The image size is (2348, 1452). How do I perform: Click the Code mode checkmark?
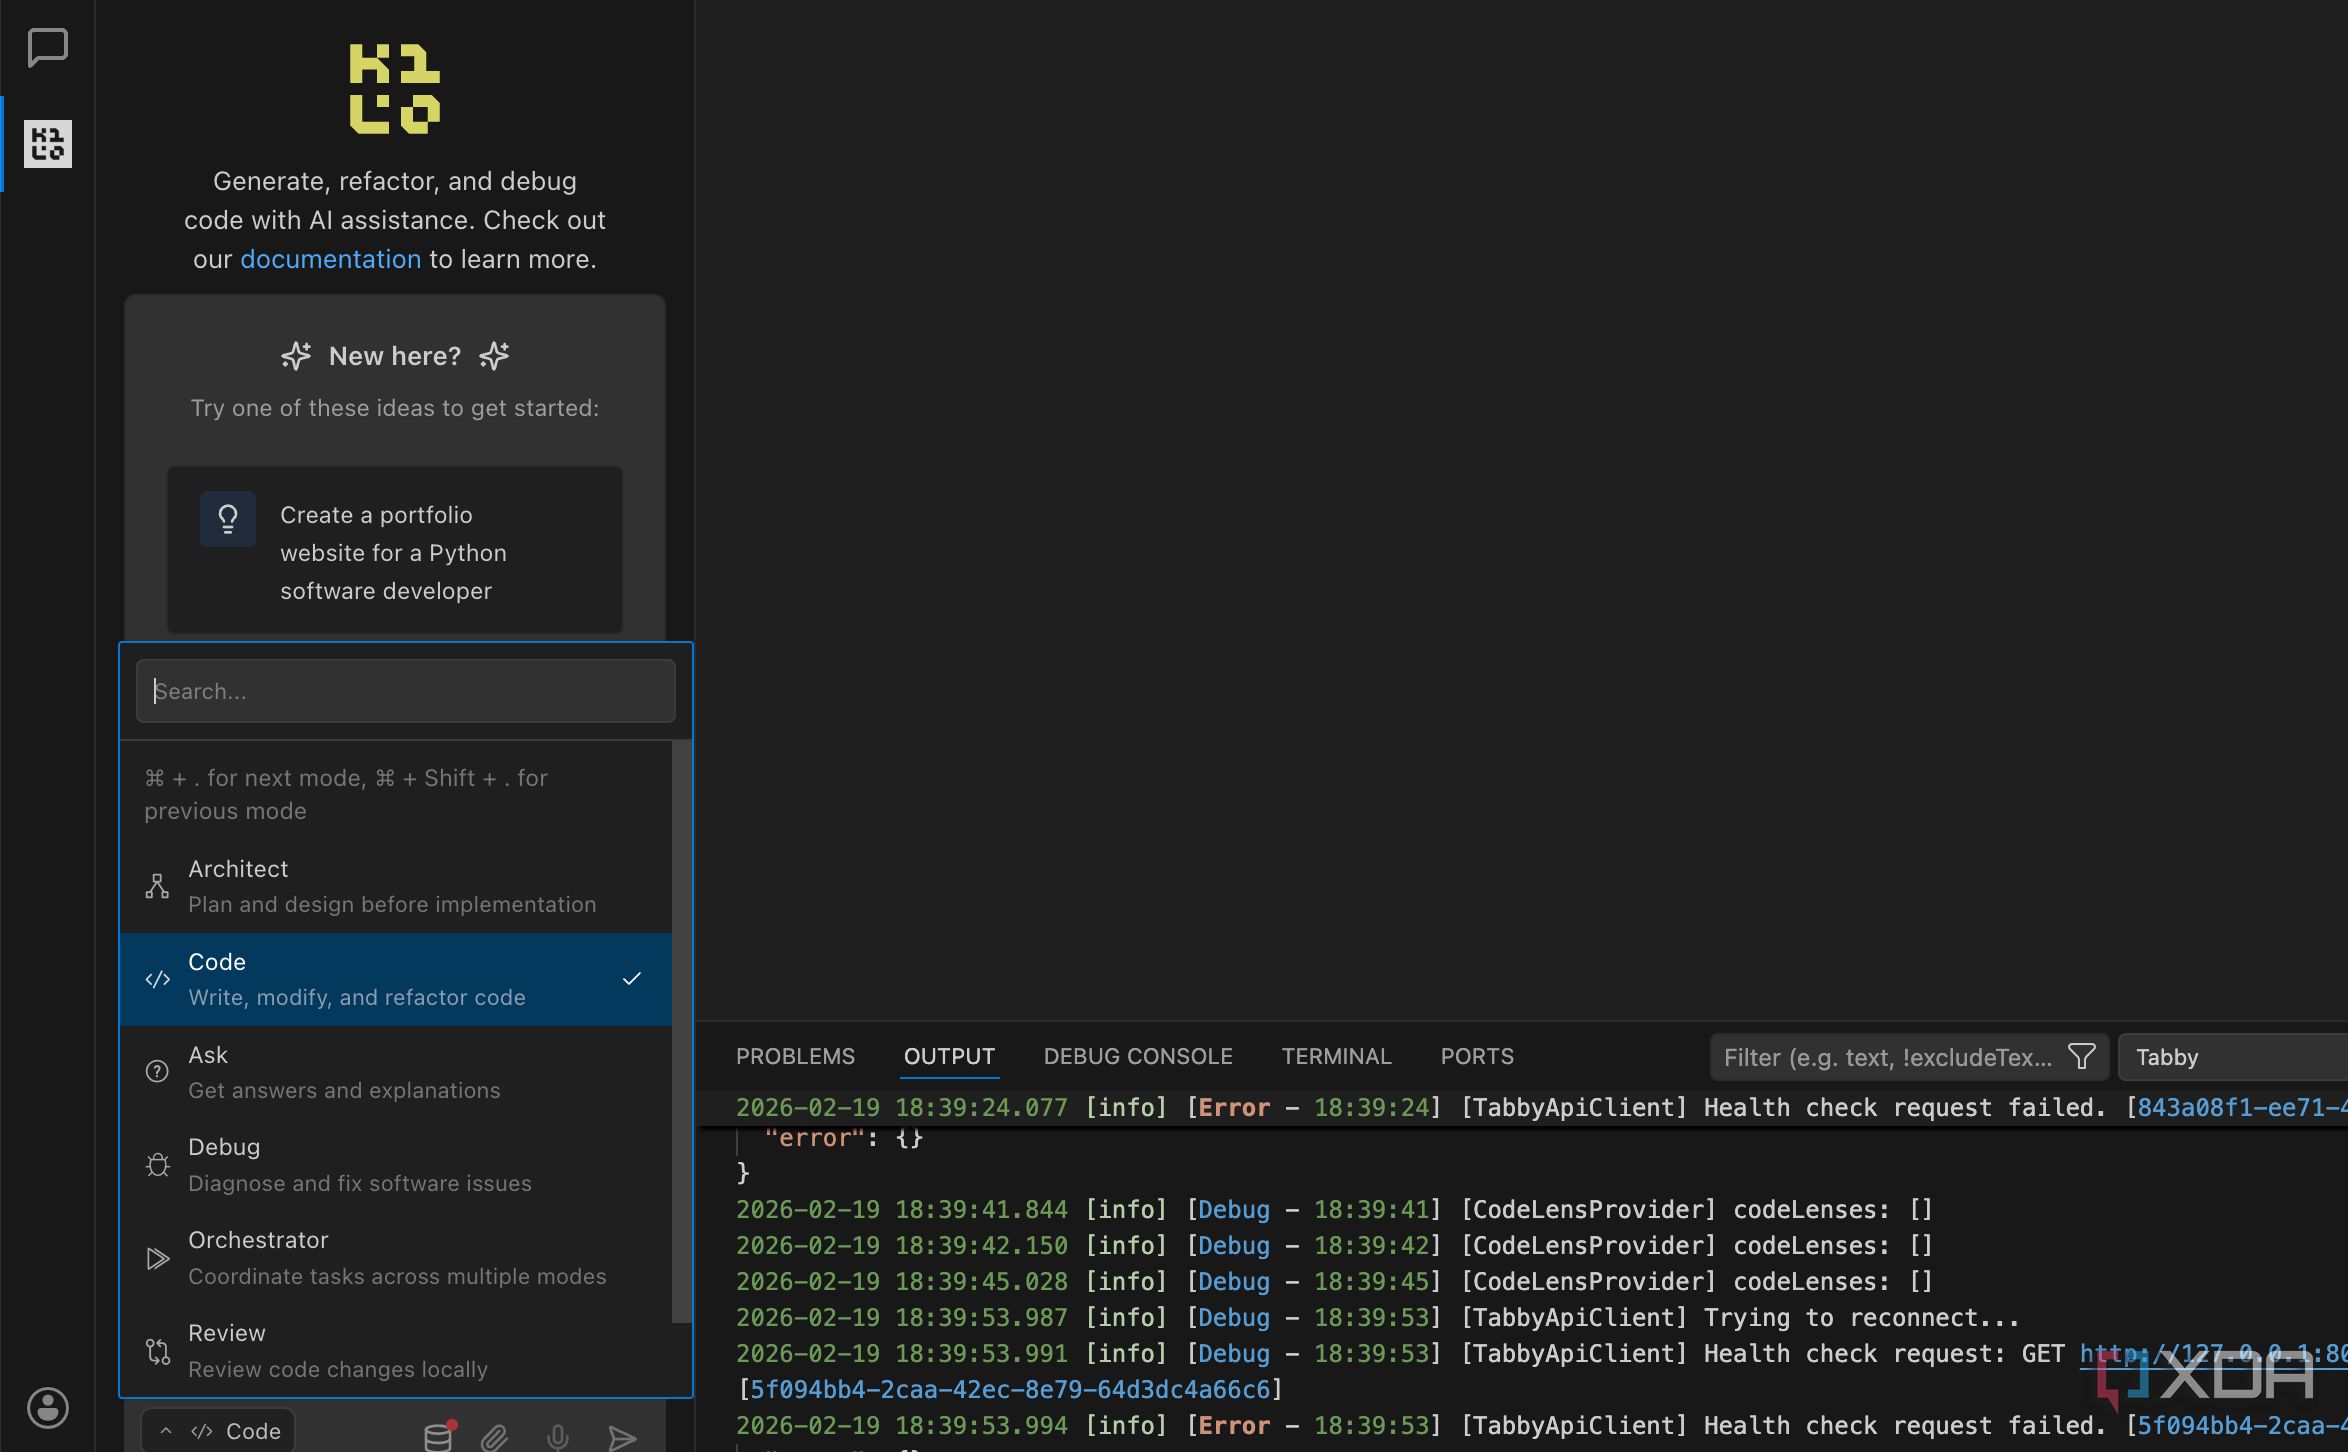pos(632,978)
